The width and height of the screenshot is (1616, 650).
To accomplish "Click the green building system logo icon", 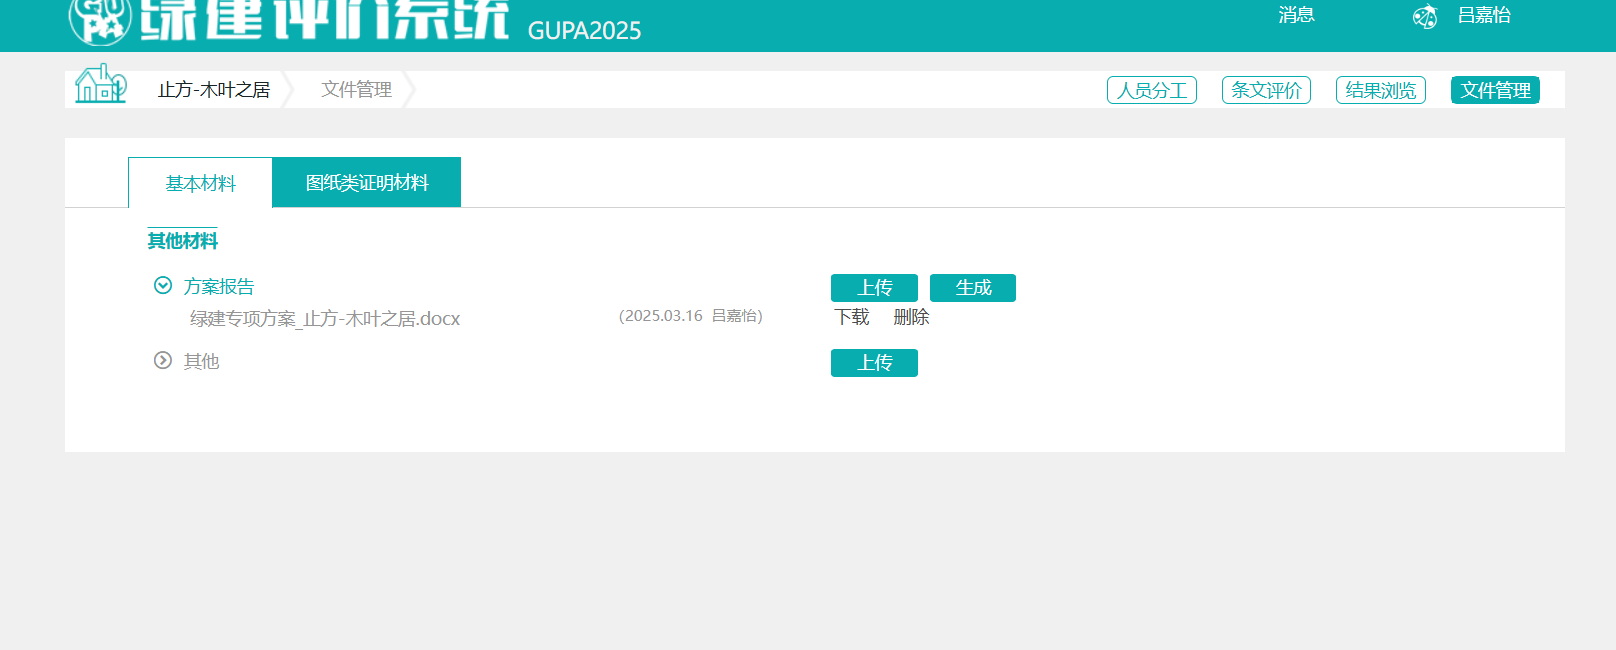I will (x=99, y=21).
